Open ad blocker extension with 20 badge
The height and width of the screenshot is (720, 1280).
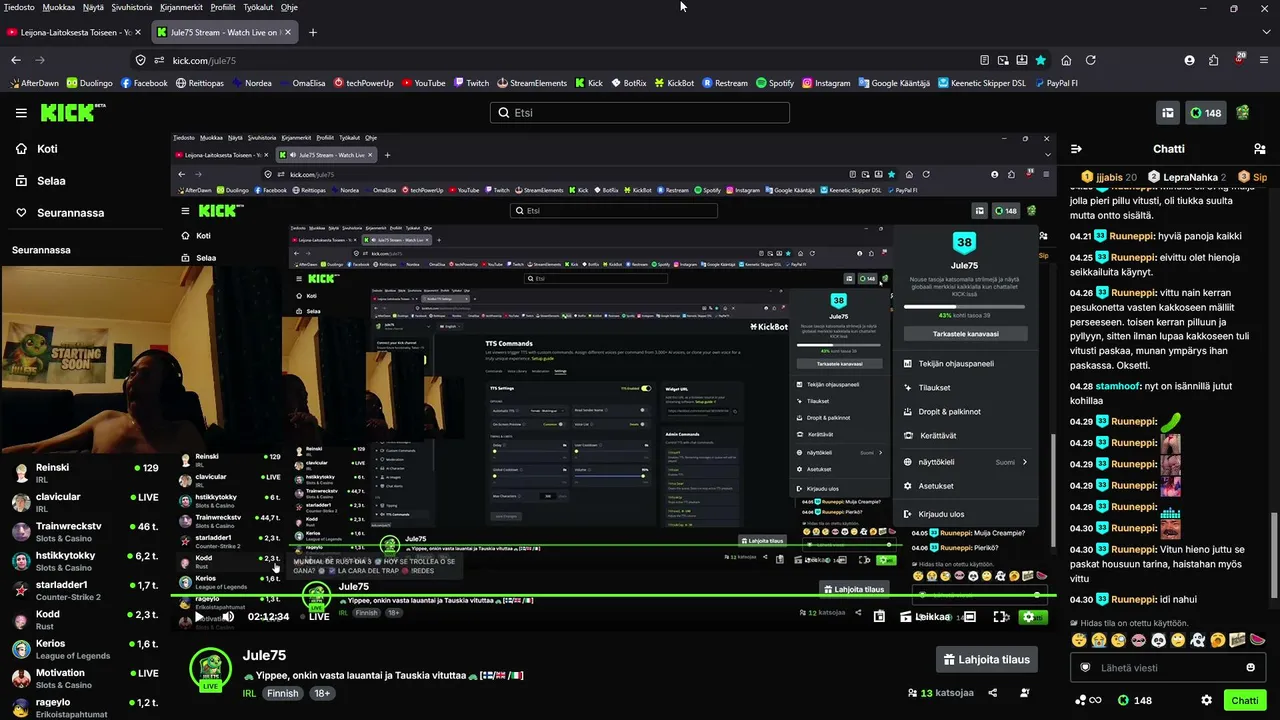pyautogui.click(x=1239, y=60)
